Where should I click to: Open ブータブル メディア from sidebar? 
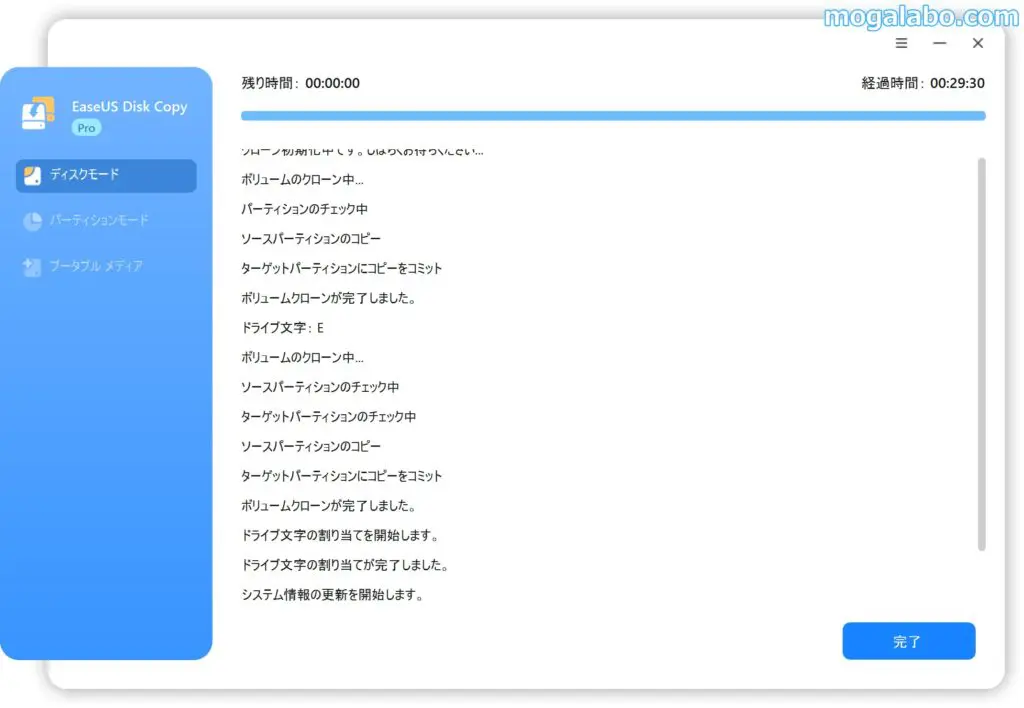(x=96, y=267)
